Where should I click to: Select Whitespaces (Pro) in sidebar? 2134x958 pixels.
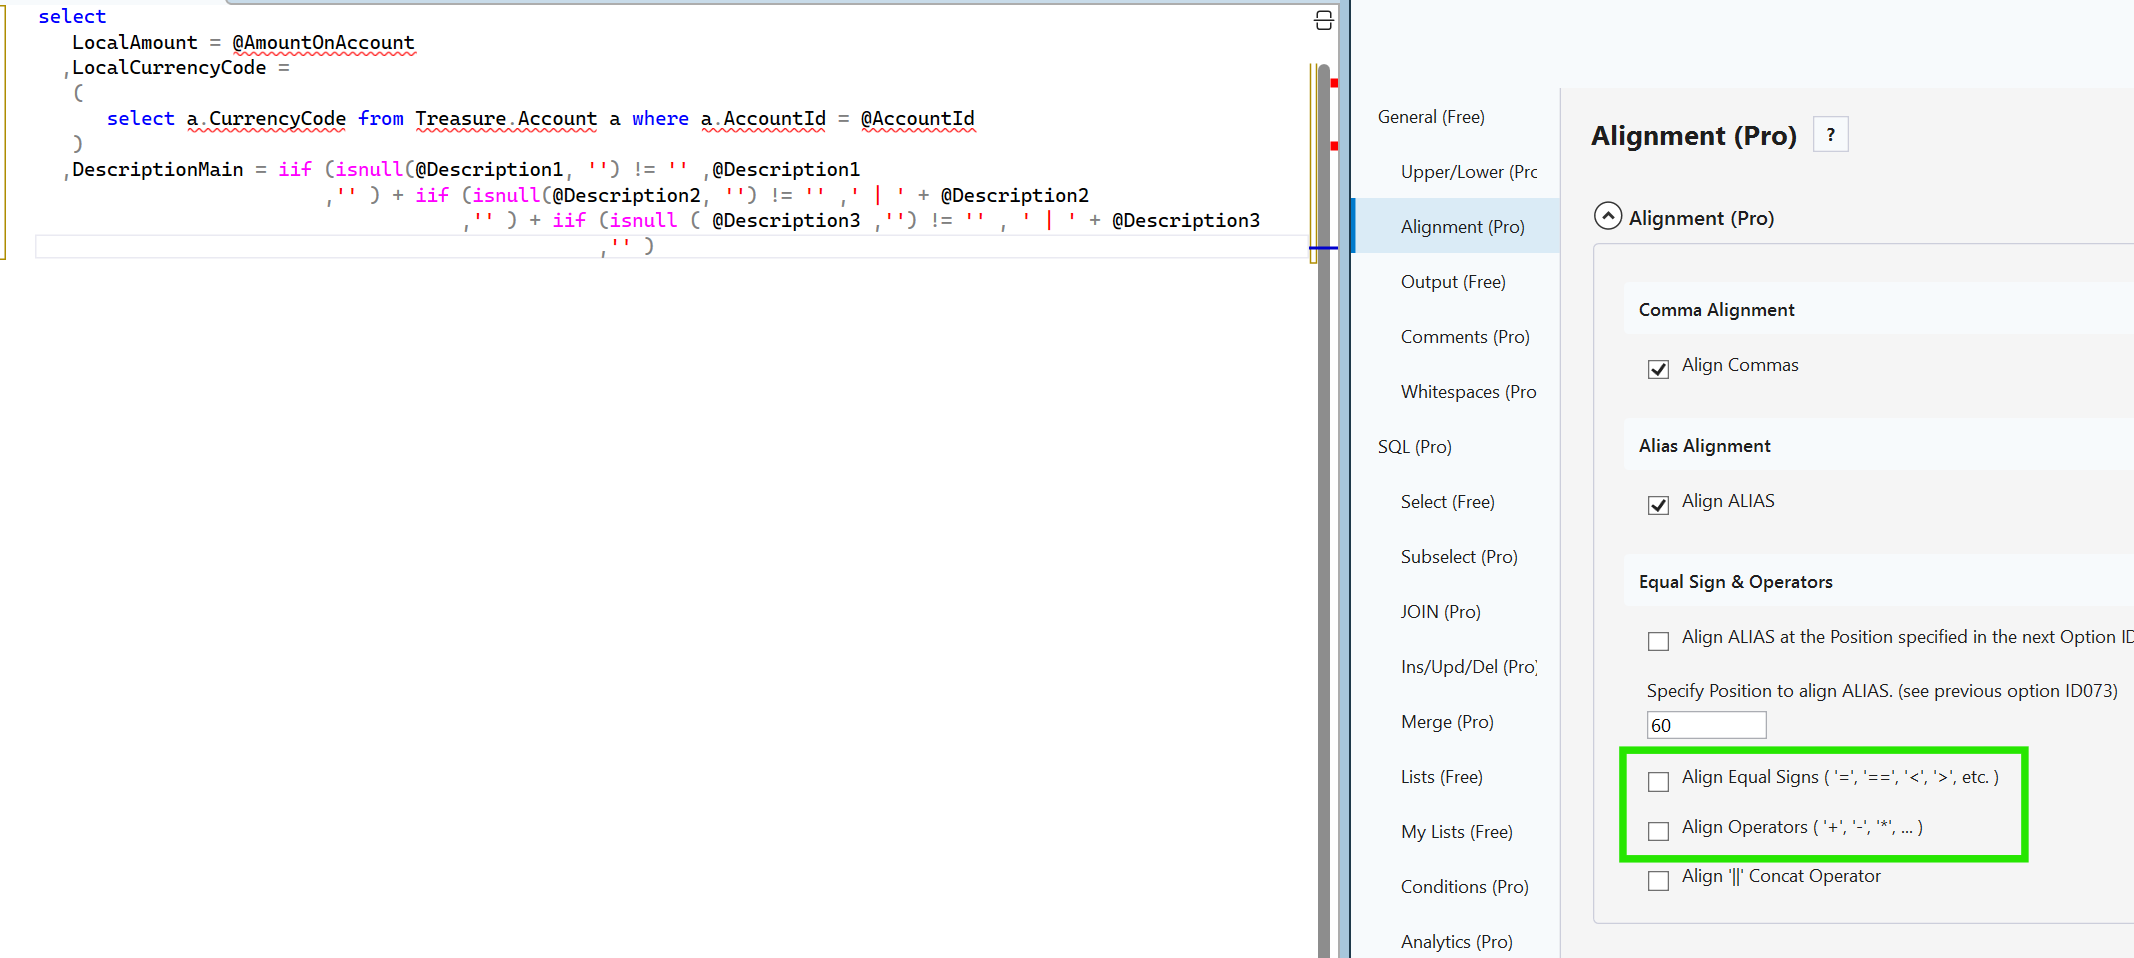pyautogui.click(x=1468, y=392)
